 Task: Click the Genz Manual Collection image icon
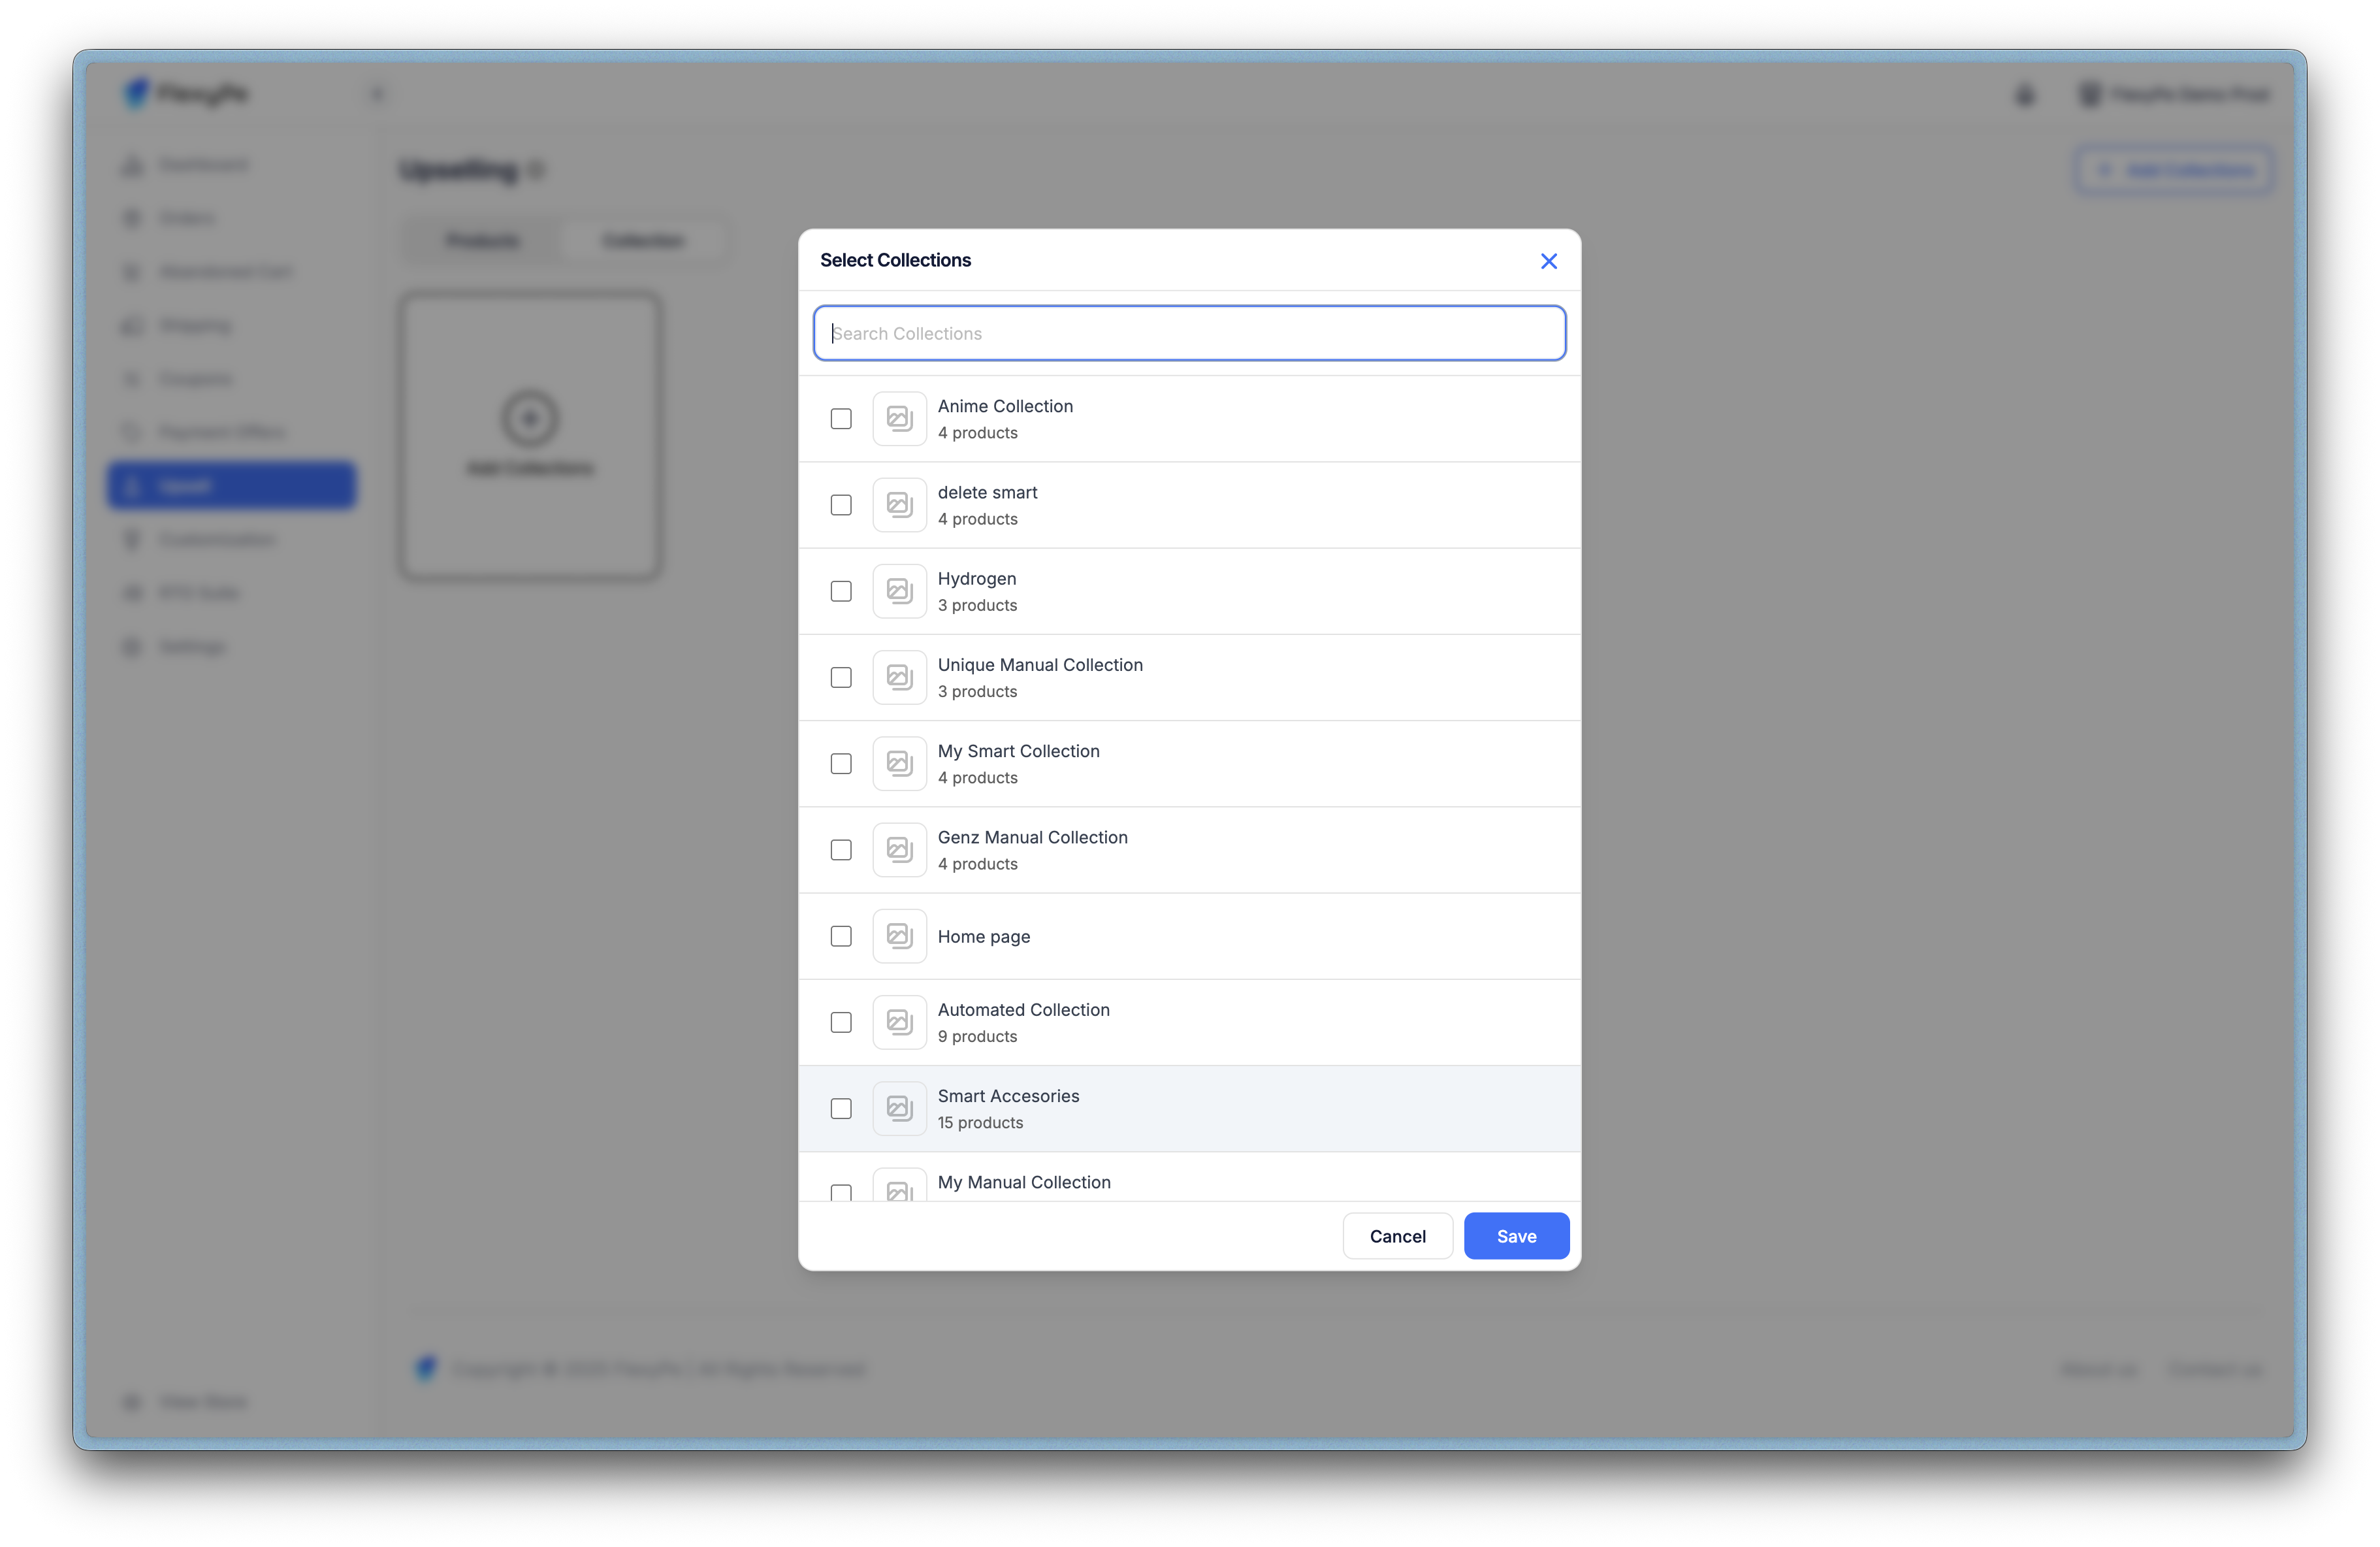point(899,850)
